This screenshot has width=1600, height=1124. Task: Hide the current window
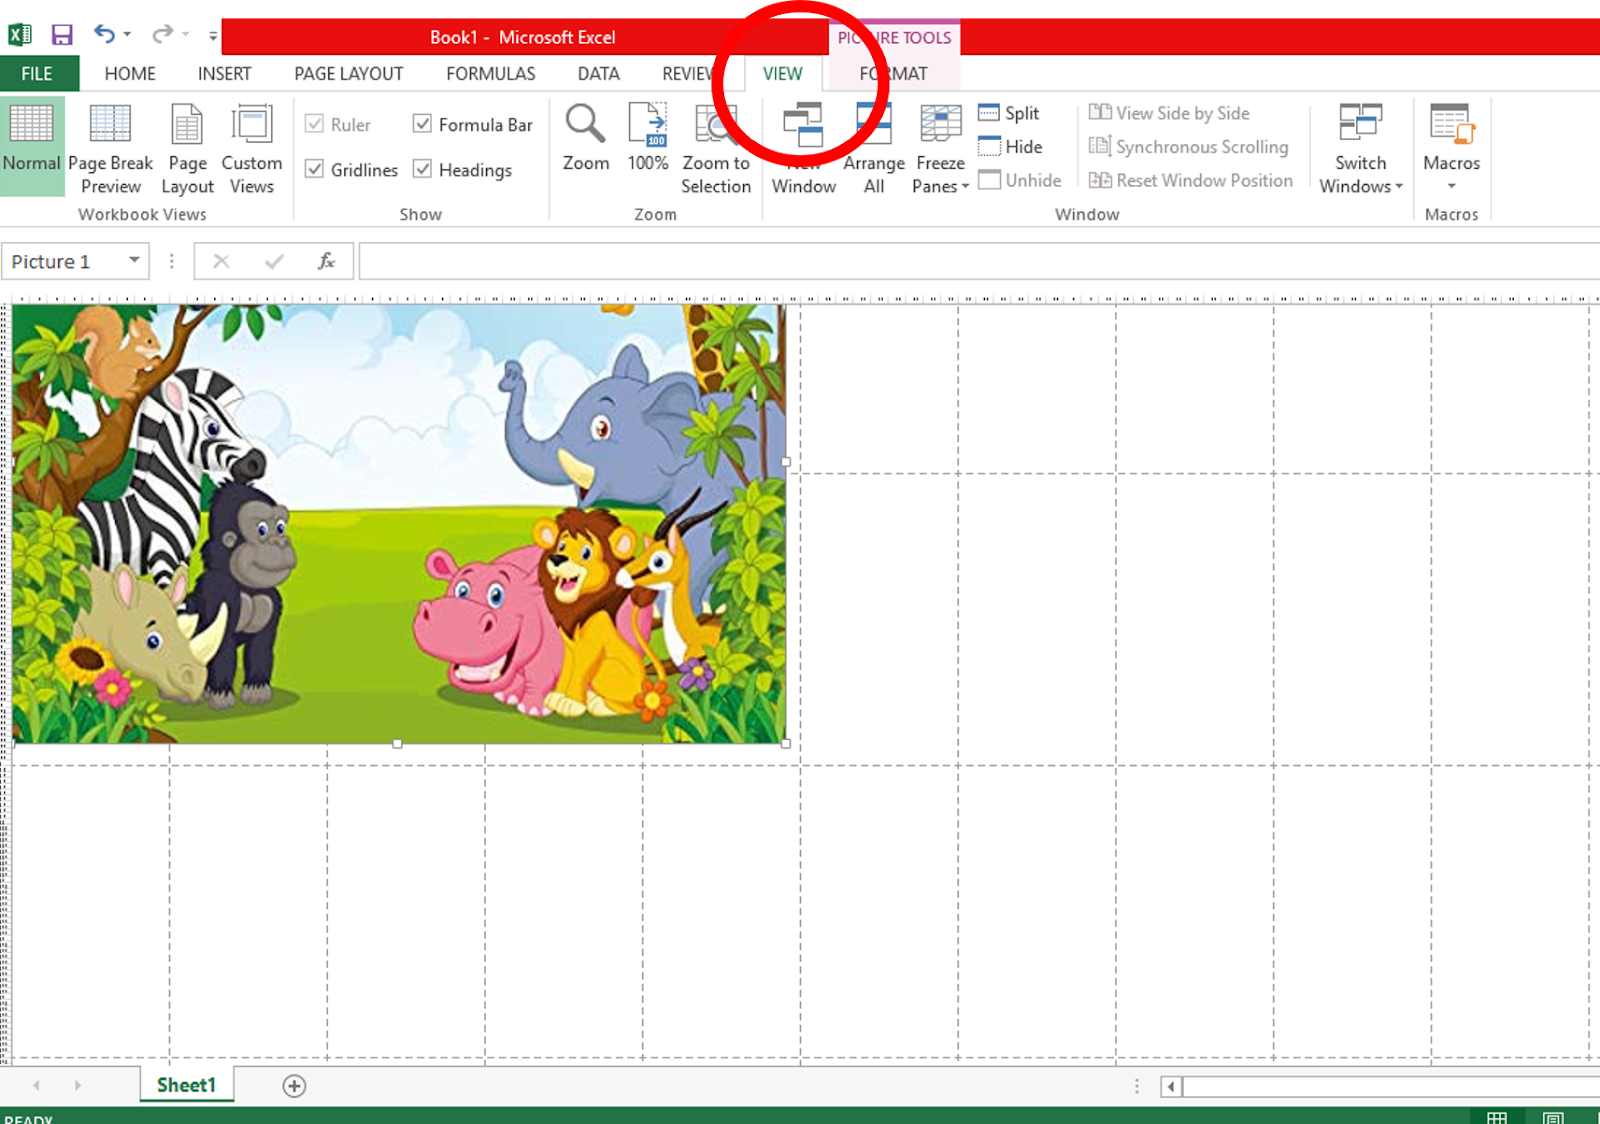1016,146
